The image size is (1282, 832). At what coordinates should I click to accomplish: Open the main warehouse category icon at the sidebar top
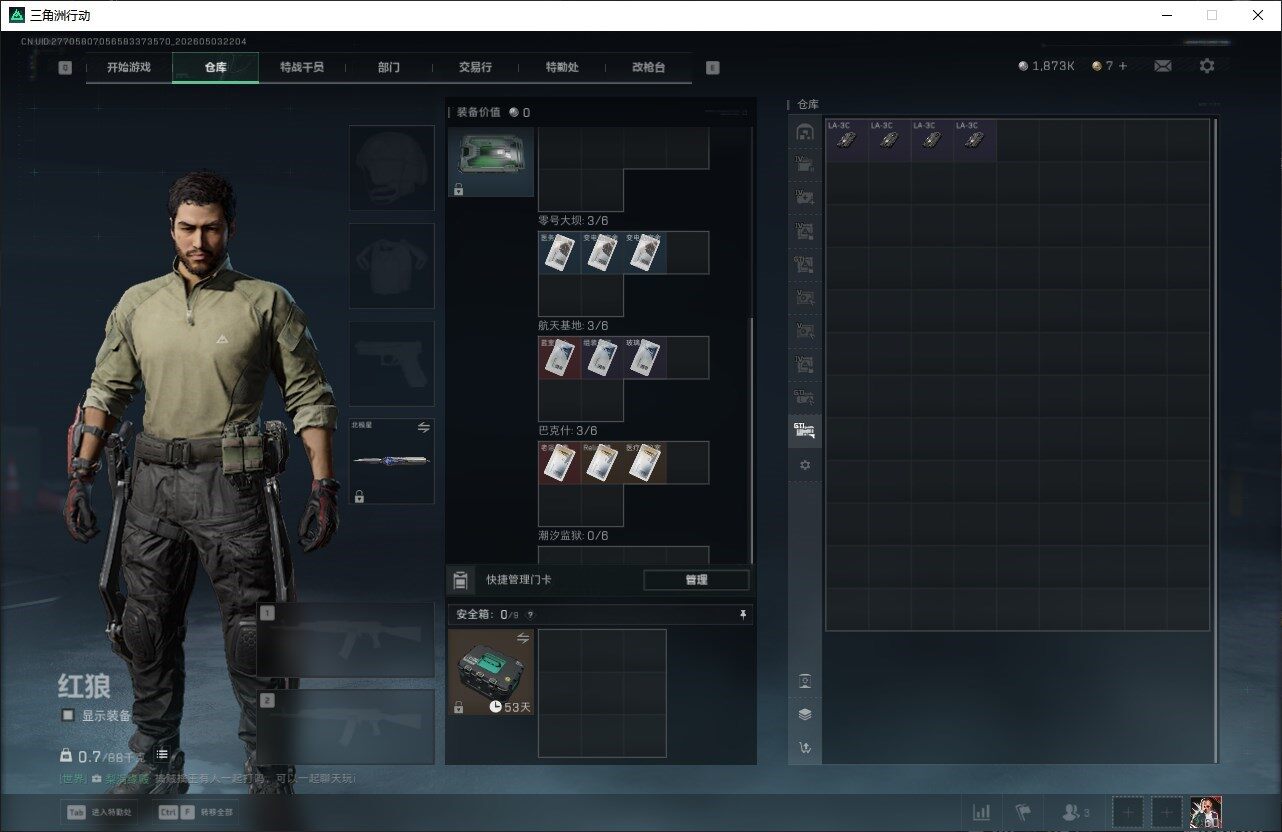point(805,132)
